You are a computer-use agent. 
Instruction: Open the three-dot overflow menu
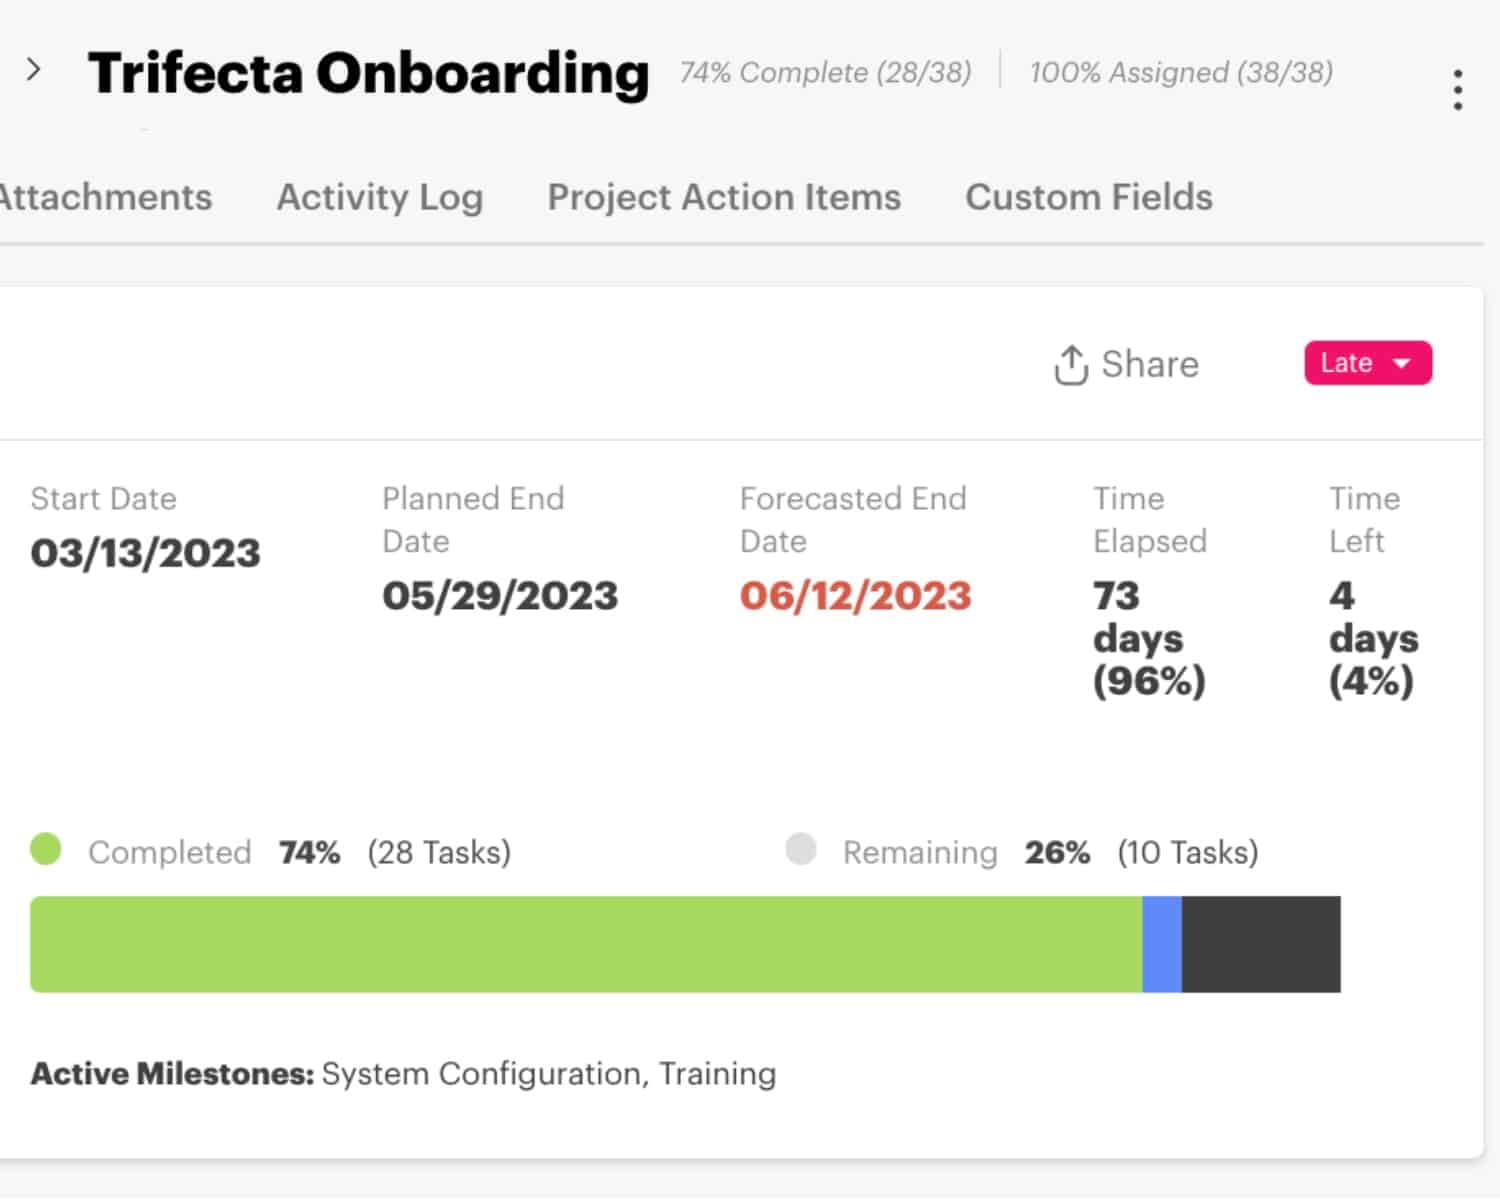tap(1456, 88)
